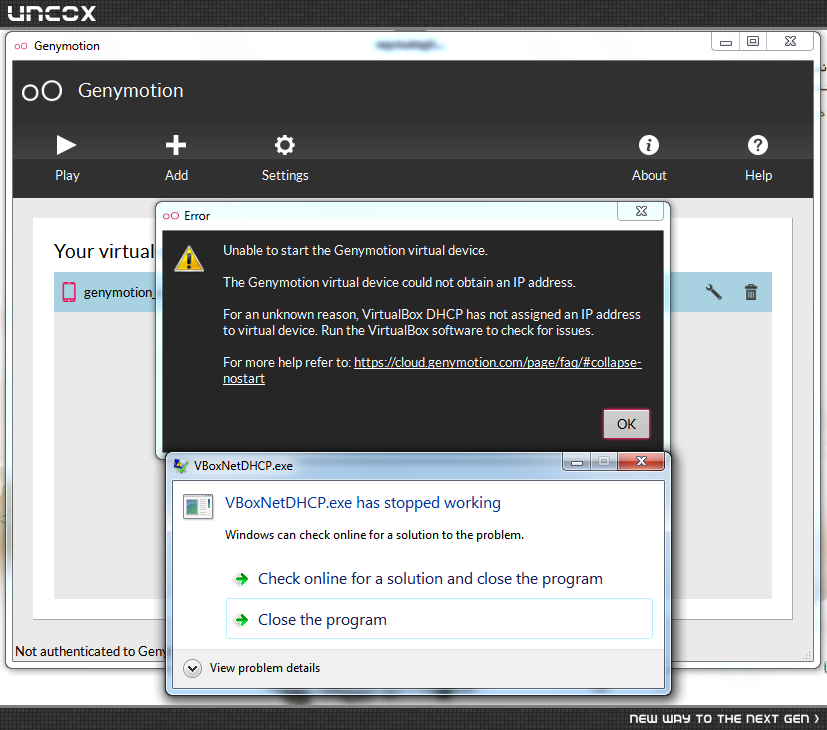Expand View problem details chevron
The width and height of the screenshot is (827, 730).
coord(193,668)
